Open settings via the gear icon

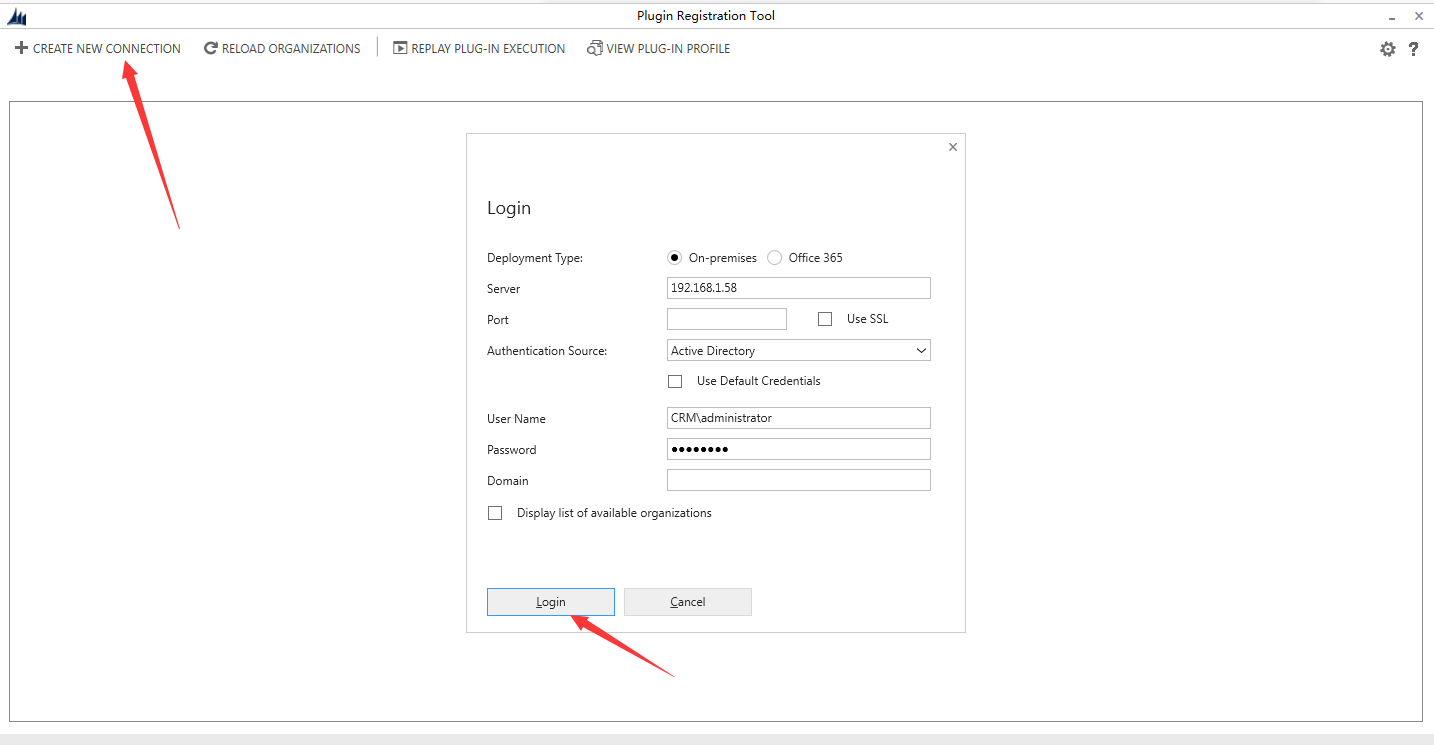1388,49
